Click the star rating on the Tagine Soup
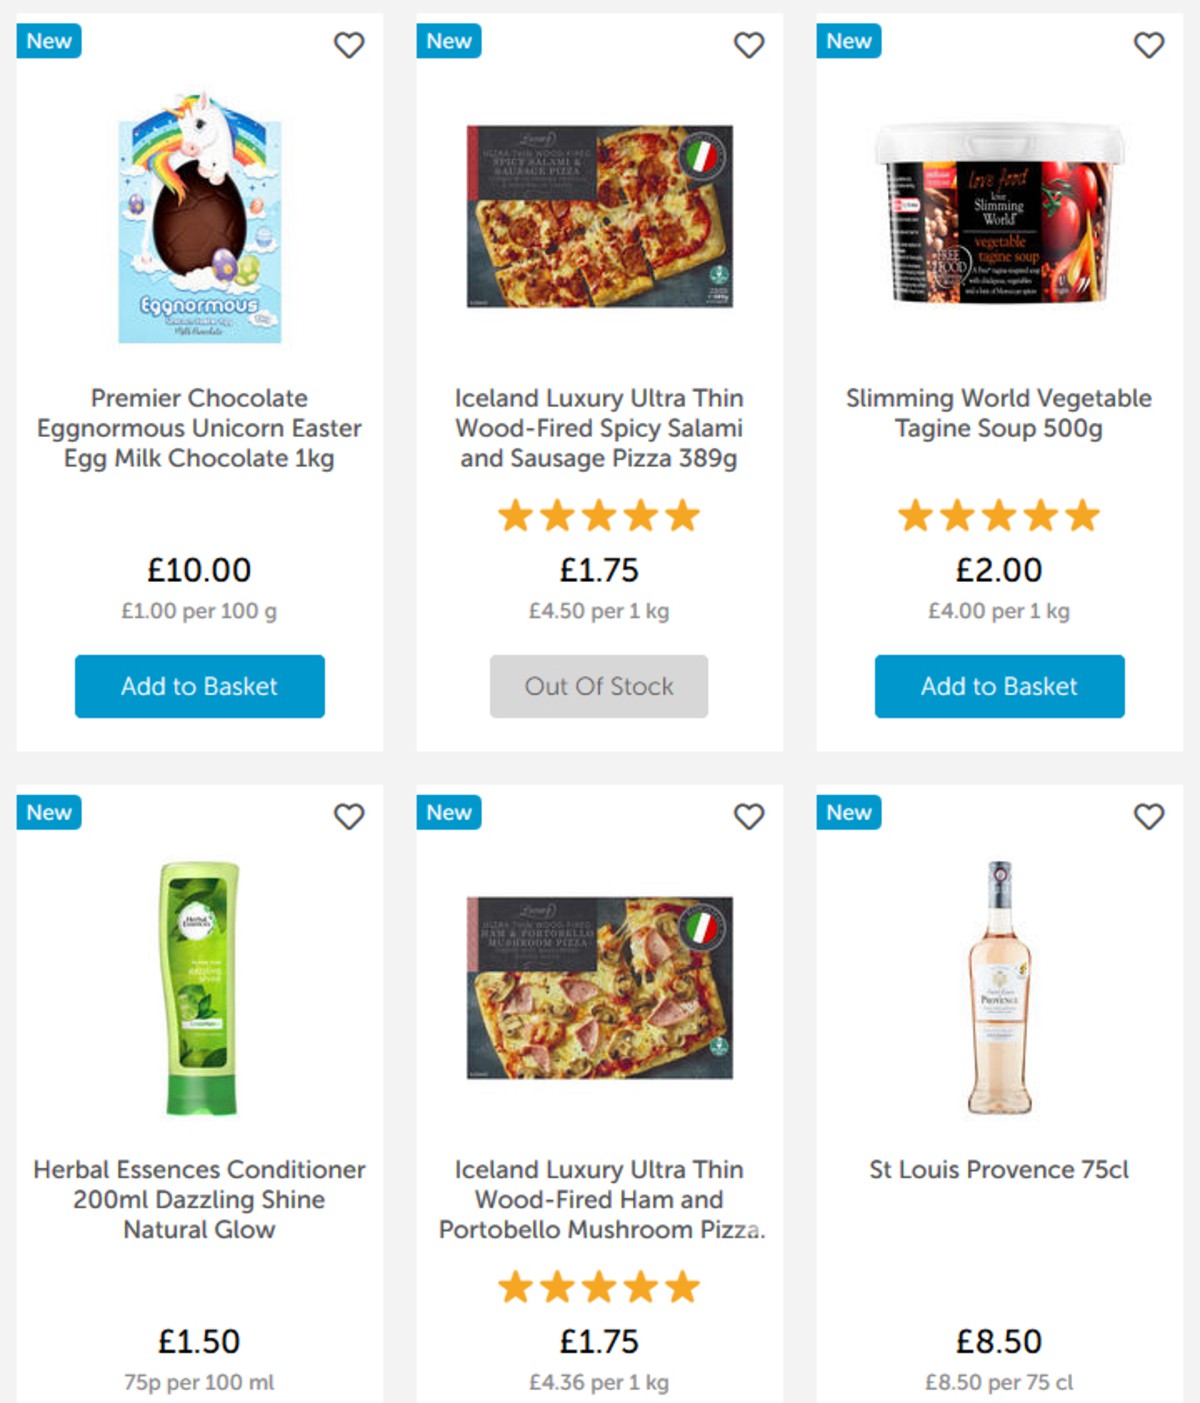The height and width of the screenshot is (1403, 1200). coord(998,515)
